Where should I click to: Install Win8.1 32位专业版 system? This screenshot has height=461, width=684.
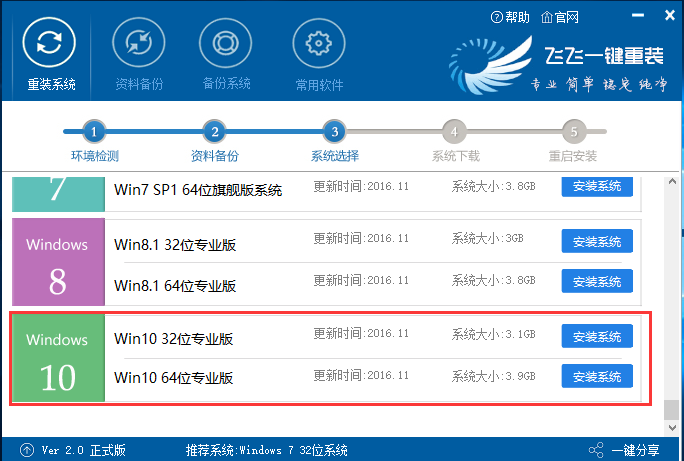click(x=597, y=241)
